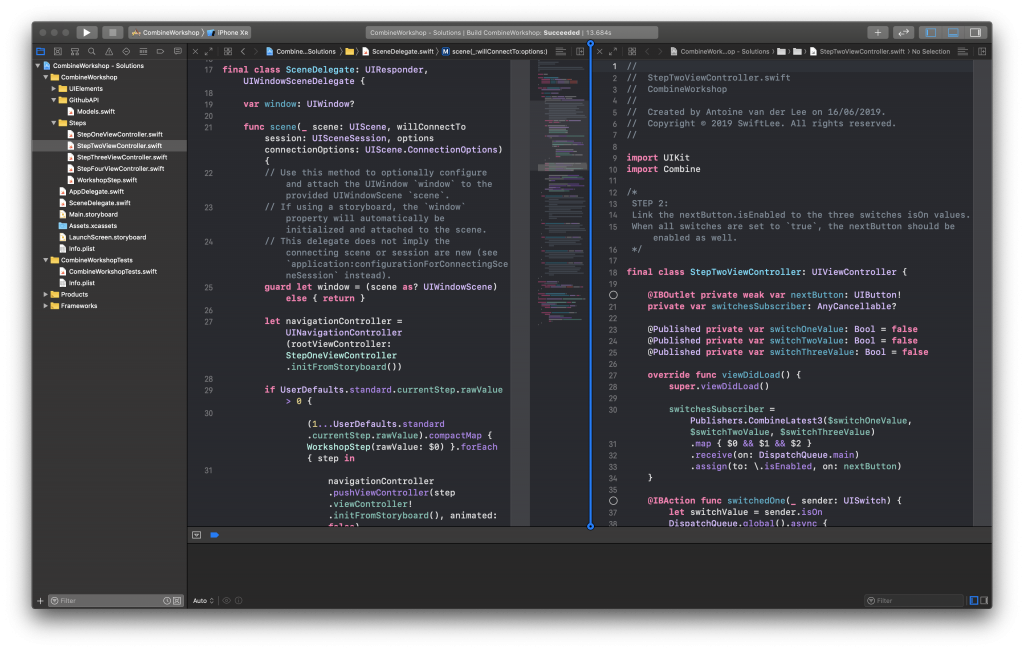Click the debug area Filter field

912,600
